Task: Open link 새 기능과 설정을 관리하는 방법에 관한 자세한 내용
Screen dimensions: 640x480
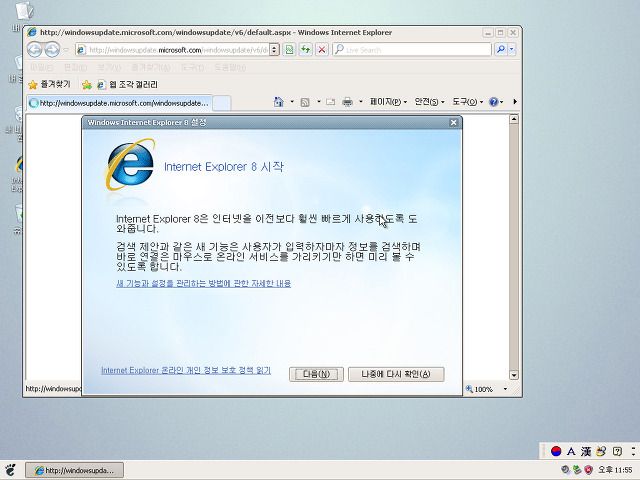Action: (x=203, y=283)
